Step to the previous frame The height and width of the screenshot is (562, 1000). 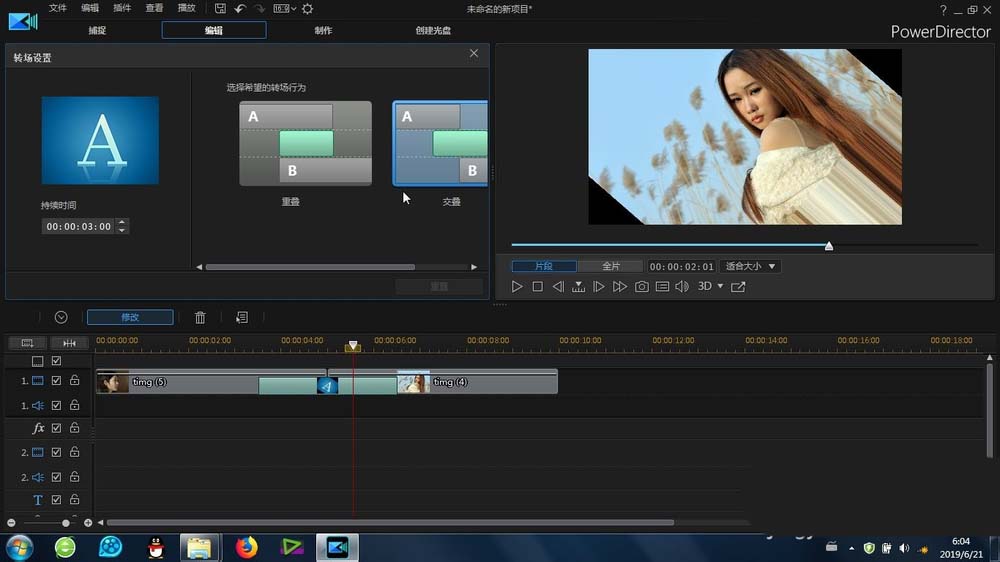(x=558, y=287)
